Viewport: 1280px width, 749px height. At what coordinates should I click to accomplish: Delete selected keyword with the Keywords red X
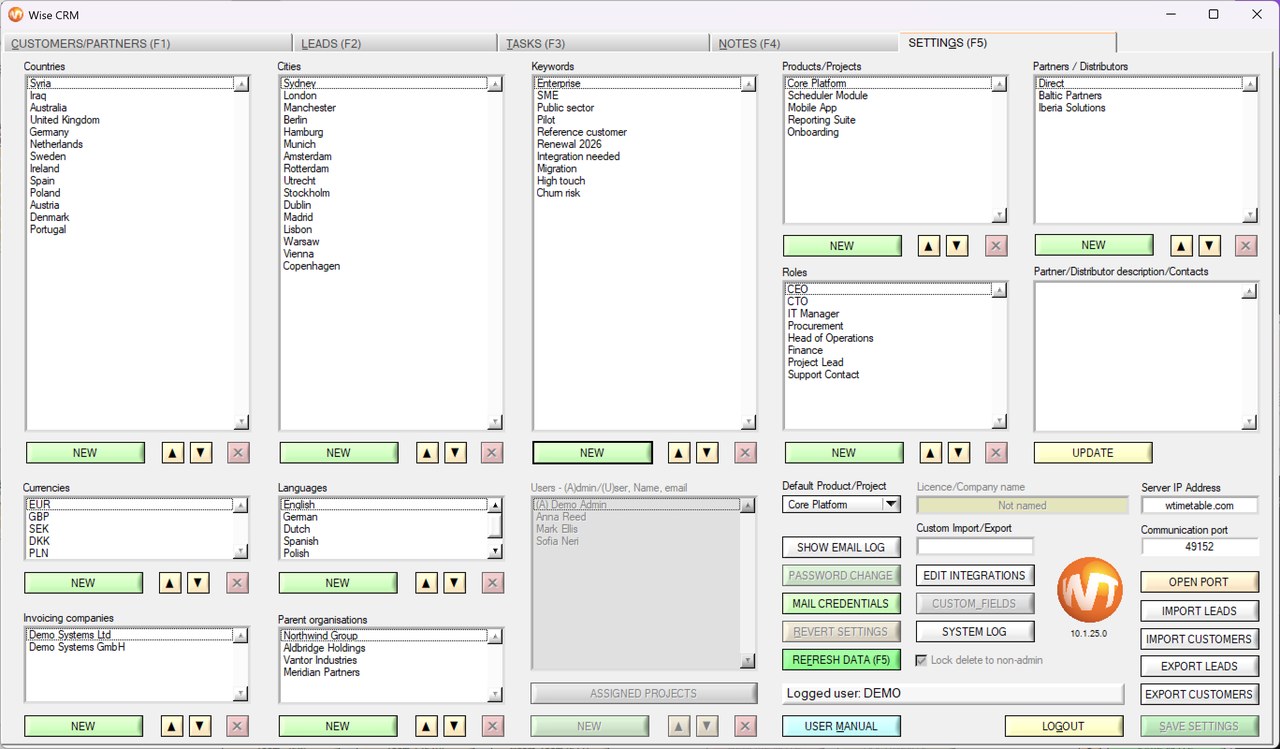point(745,453)
